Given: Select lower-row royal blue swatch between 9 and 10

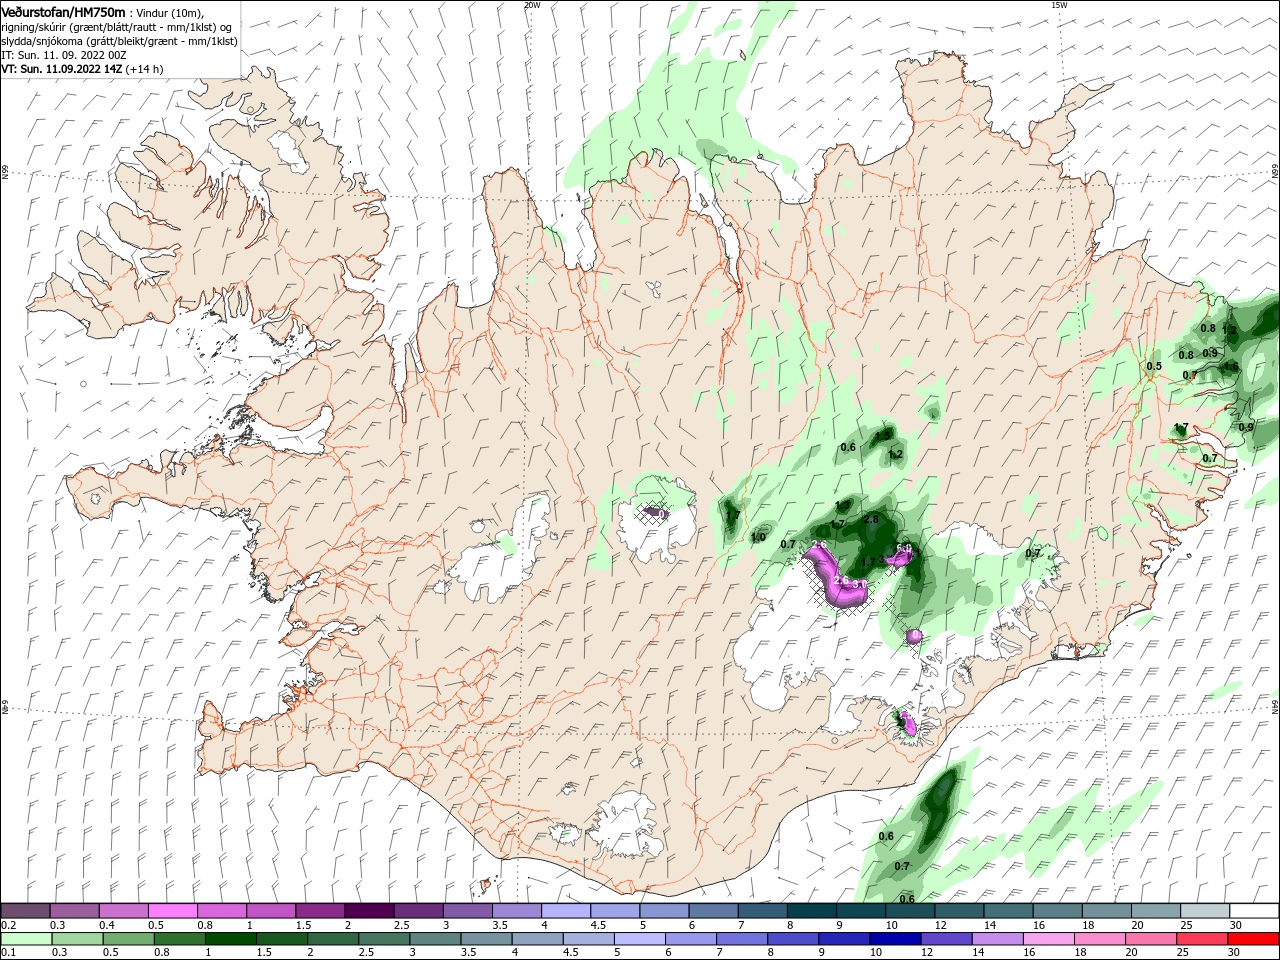Looking at the screenshot, I should [x=844, y=939].
